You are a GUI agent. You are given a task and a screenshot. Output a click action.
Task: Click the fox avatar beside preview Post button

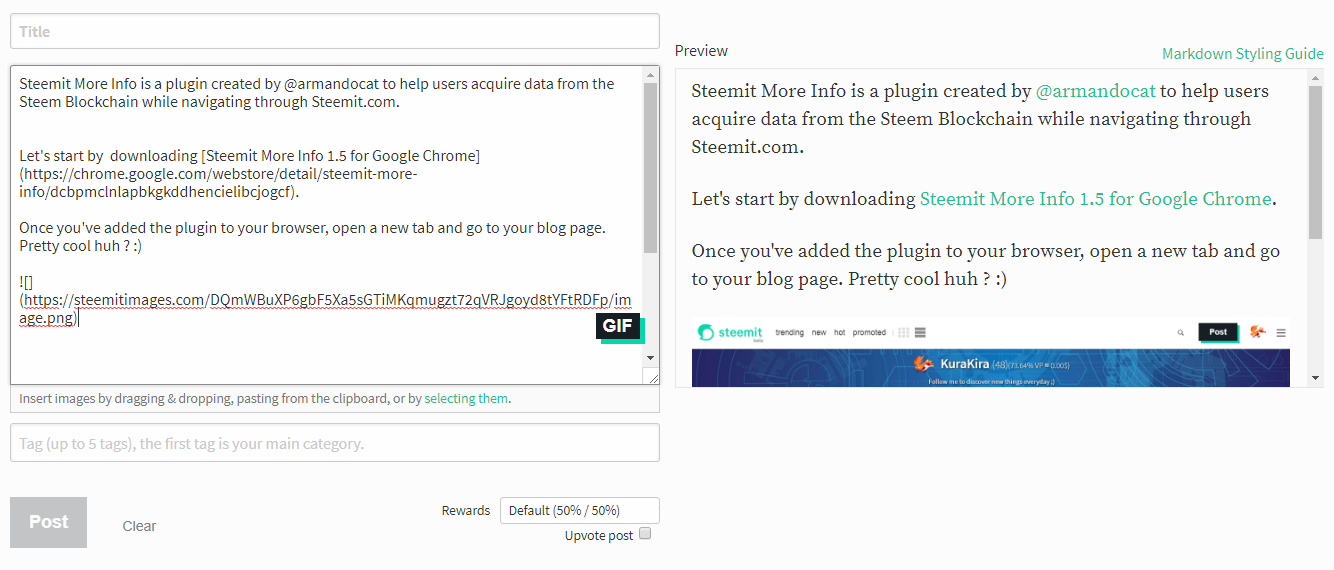1257,333
